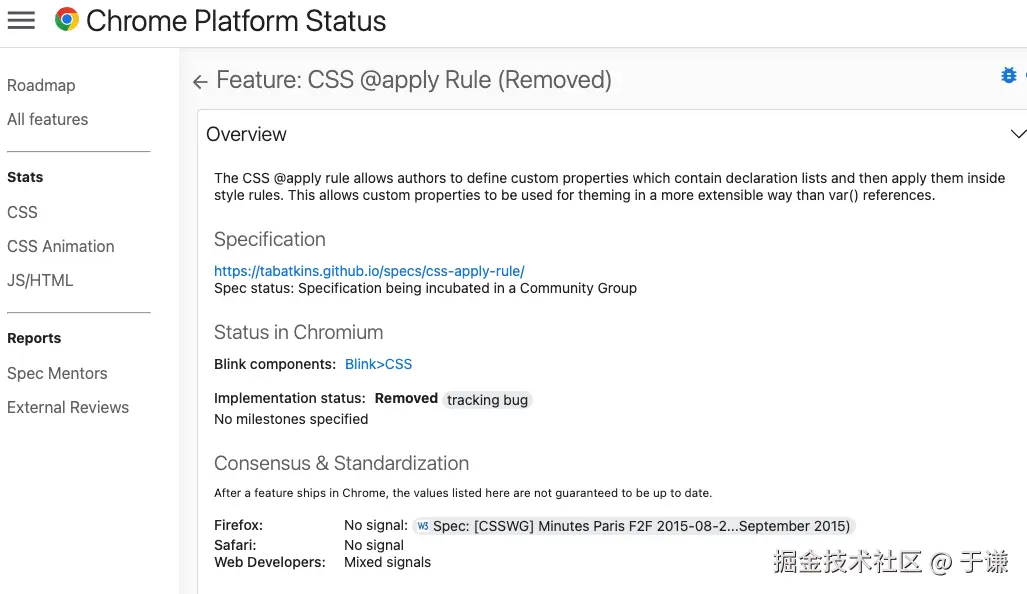Open External Reviews report
1027x594 pixels.
(68, 408)
